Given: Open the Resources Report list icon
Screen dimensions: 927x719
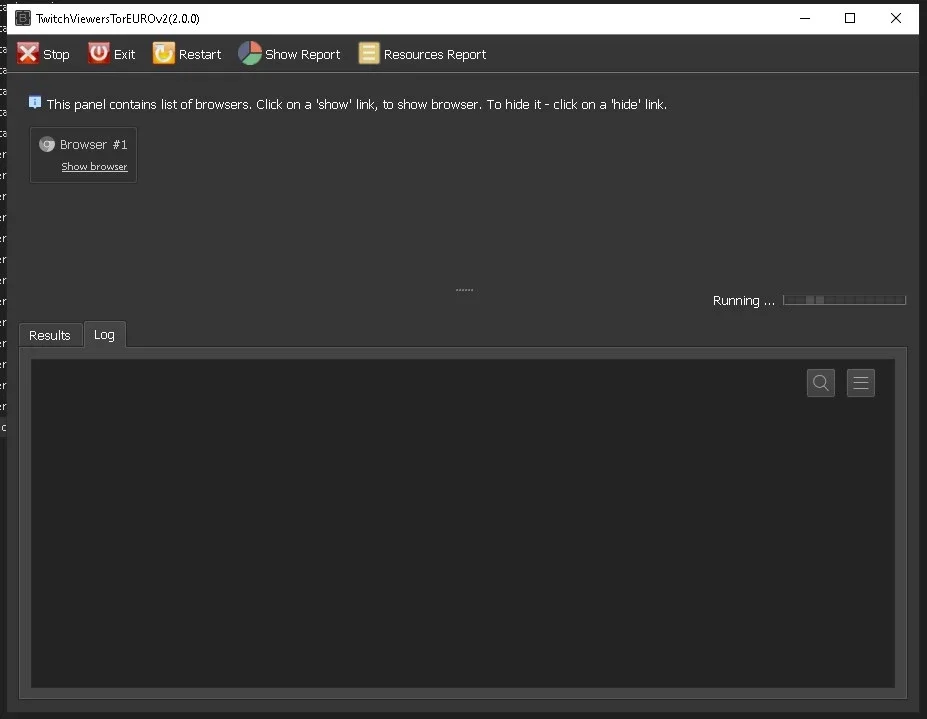Looking at the screenshot, I should pos(369,53).
